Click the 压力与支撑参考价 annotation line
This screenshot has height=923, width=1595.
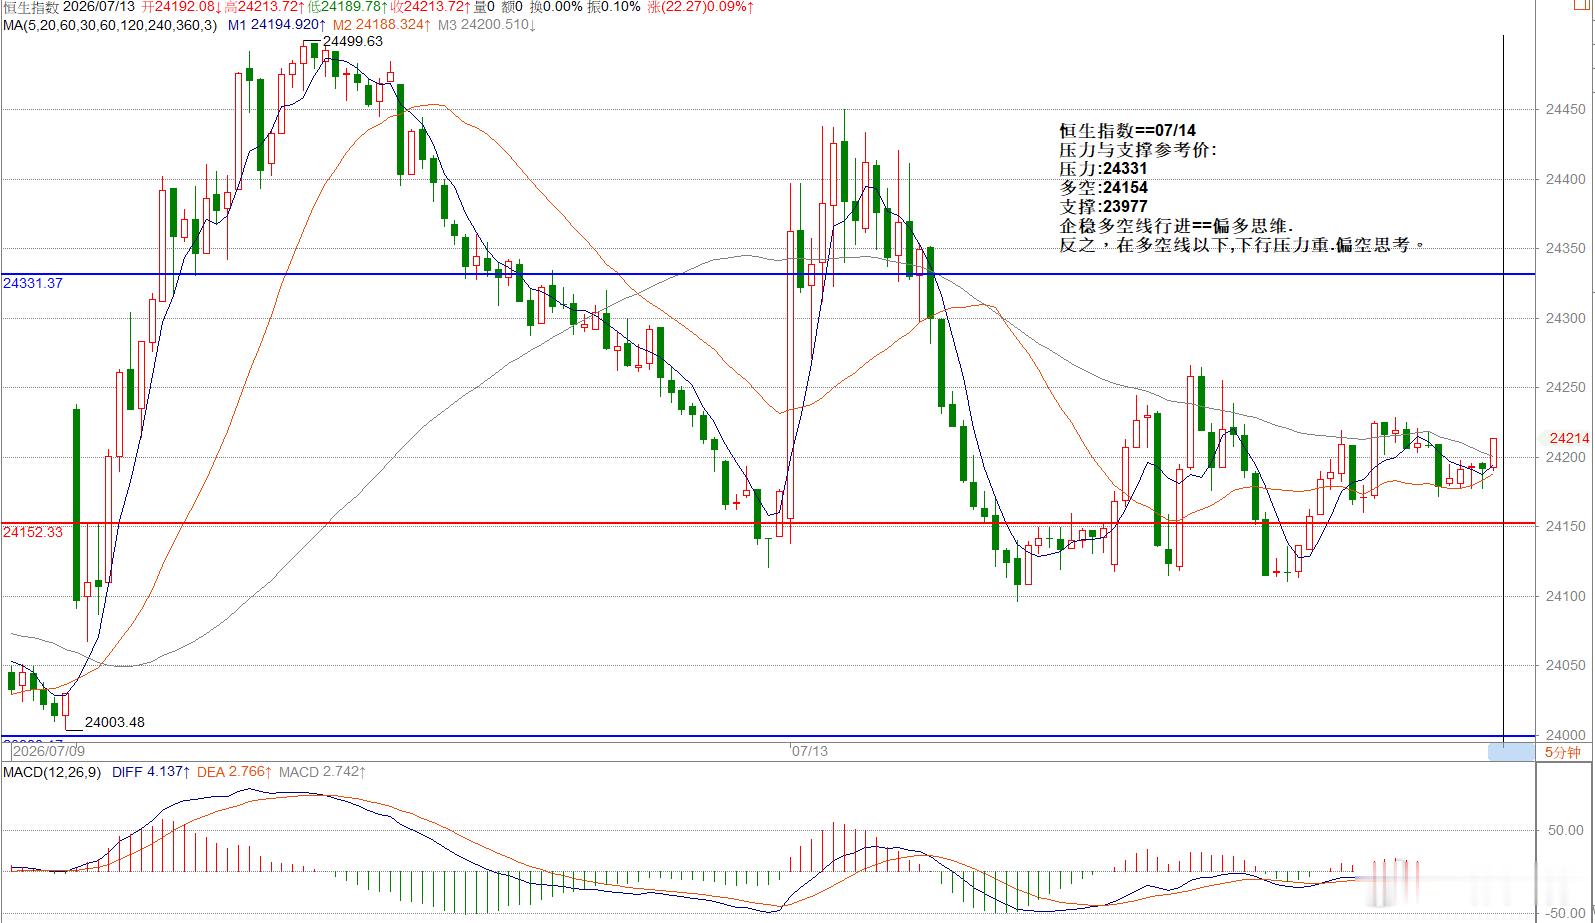(x=1138, y=150)
